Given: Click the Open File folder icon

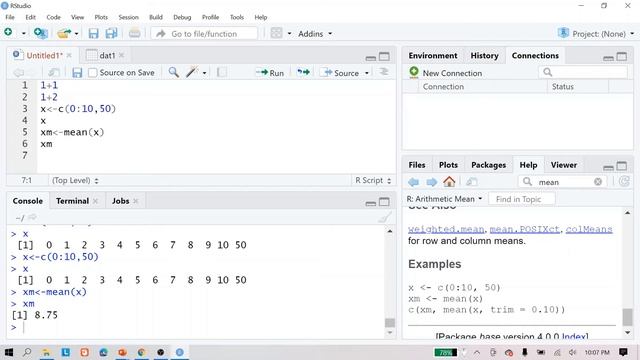Looking at the screenshot, I should (x=64, y=33).
